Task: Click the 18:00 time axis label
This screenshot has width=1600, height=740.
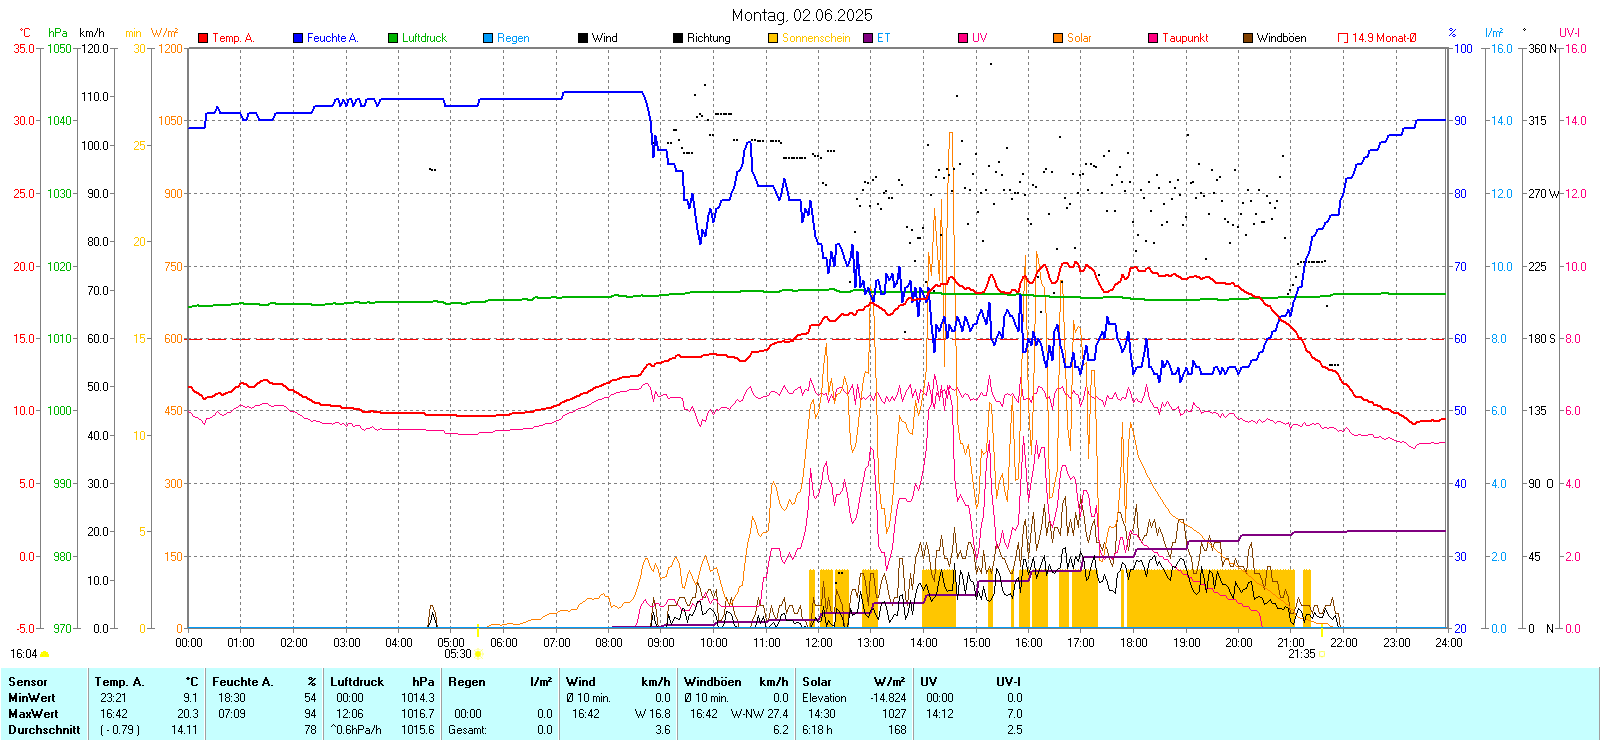Action: point(1133,643)
